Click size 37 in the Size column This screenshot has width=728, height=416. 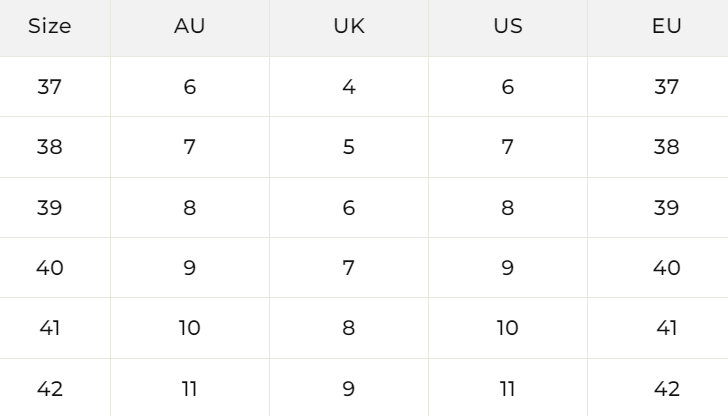[x=50, y=87]
